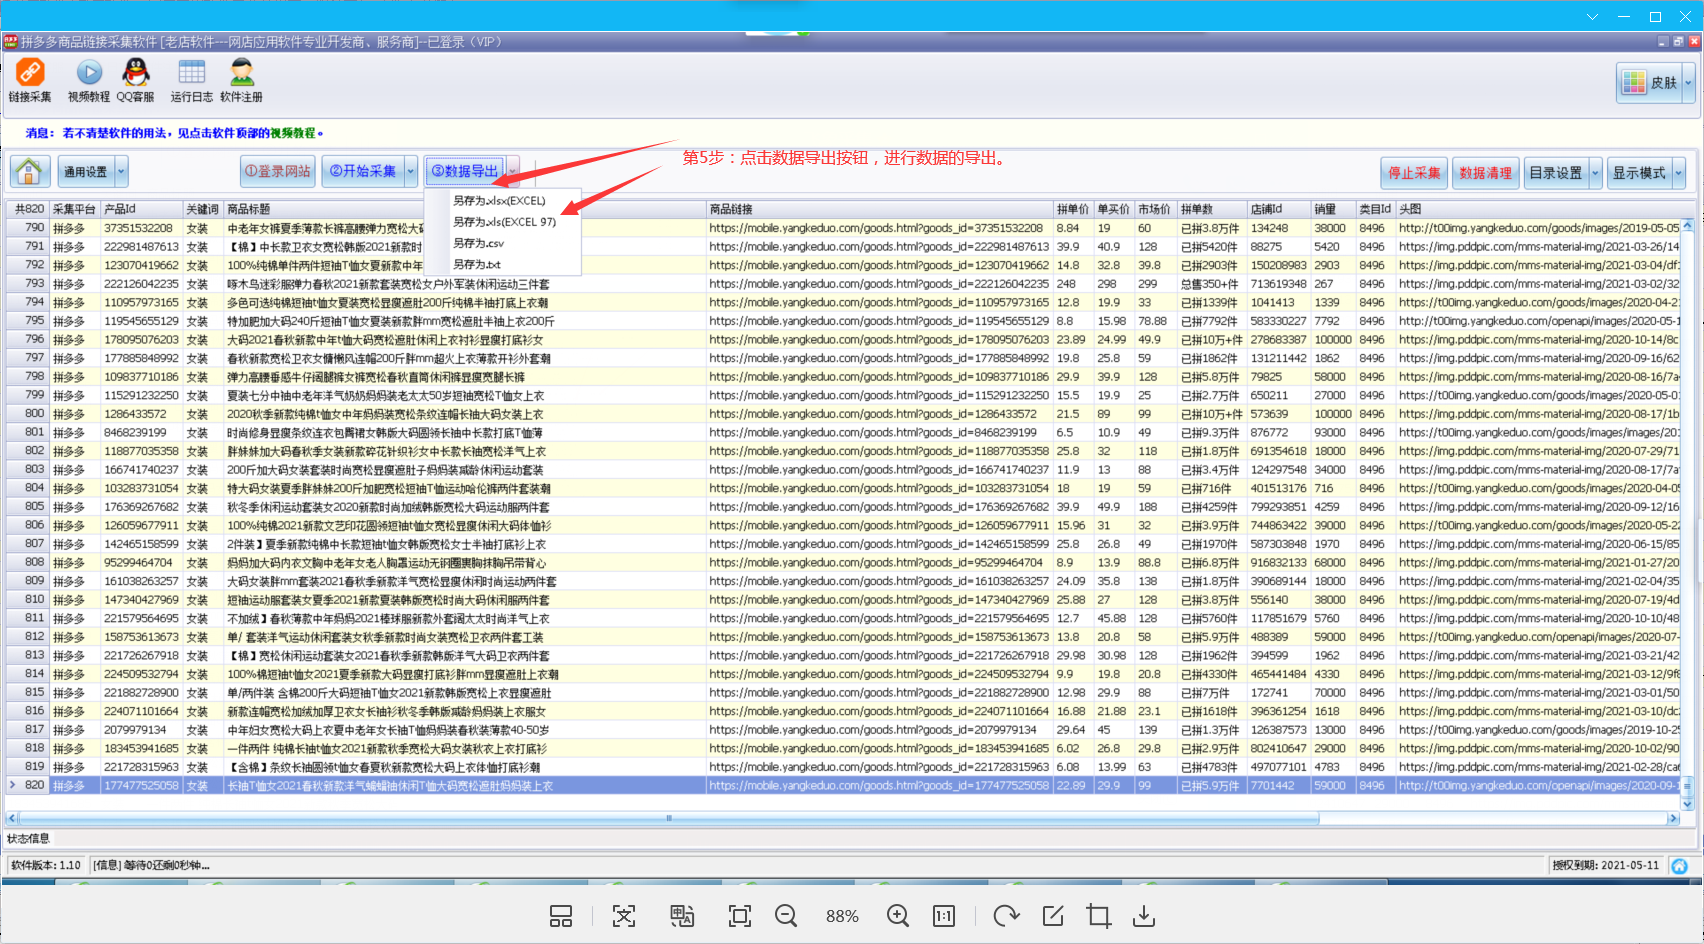1704x944 pixels.
Task: Expand the 通用设置 dropdown arrow
Action: click(x=122, y=172)
